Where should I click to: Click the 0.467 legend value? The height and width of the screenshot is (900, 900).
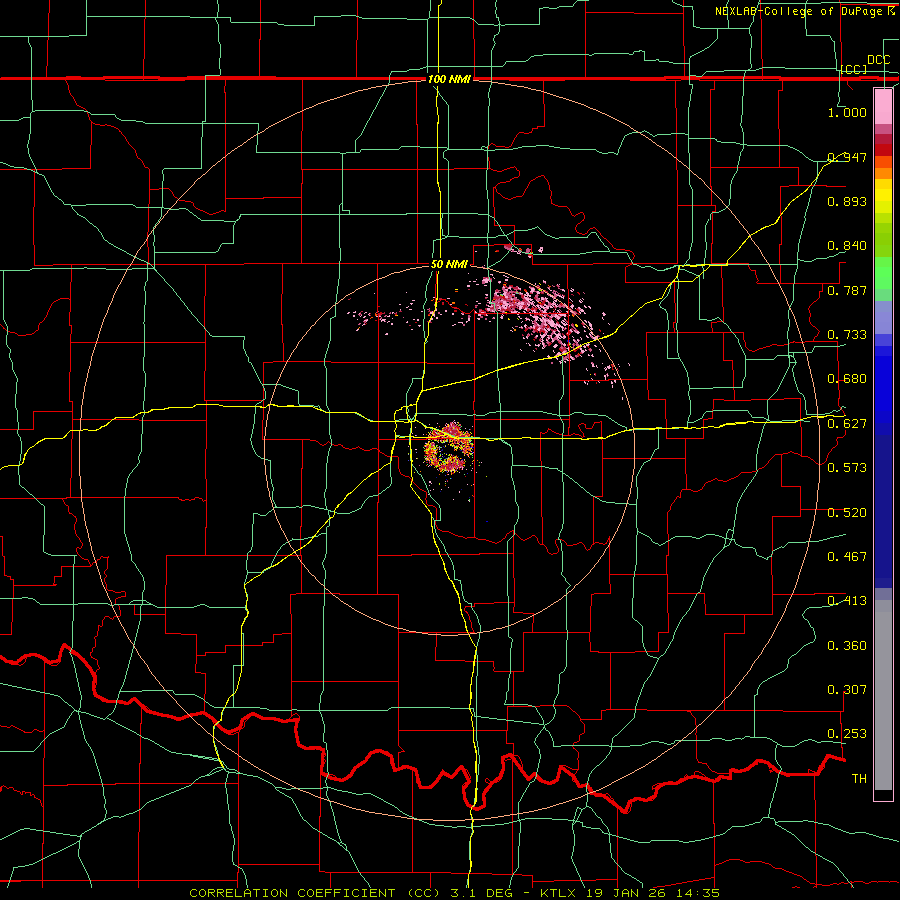pos(847,557)
